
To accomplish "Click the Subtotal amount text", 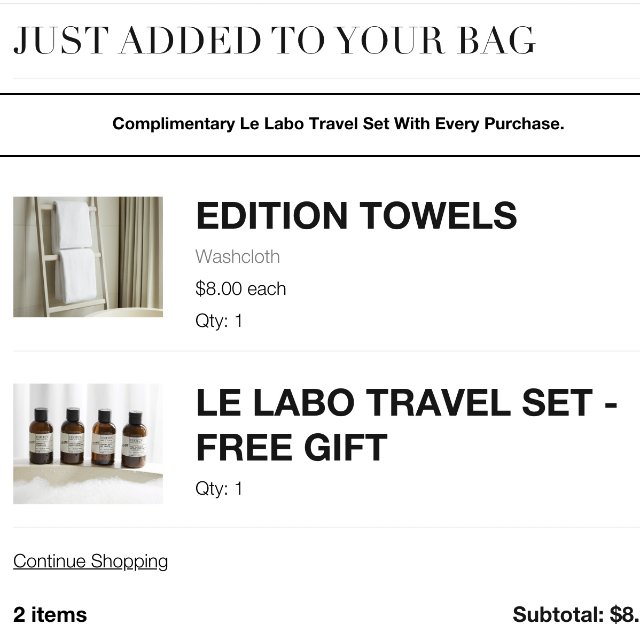I will 576,614.
